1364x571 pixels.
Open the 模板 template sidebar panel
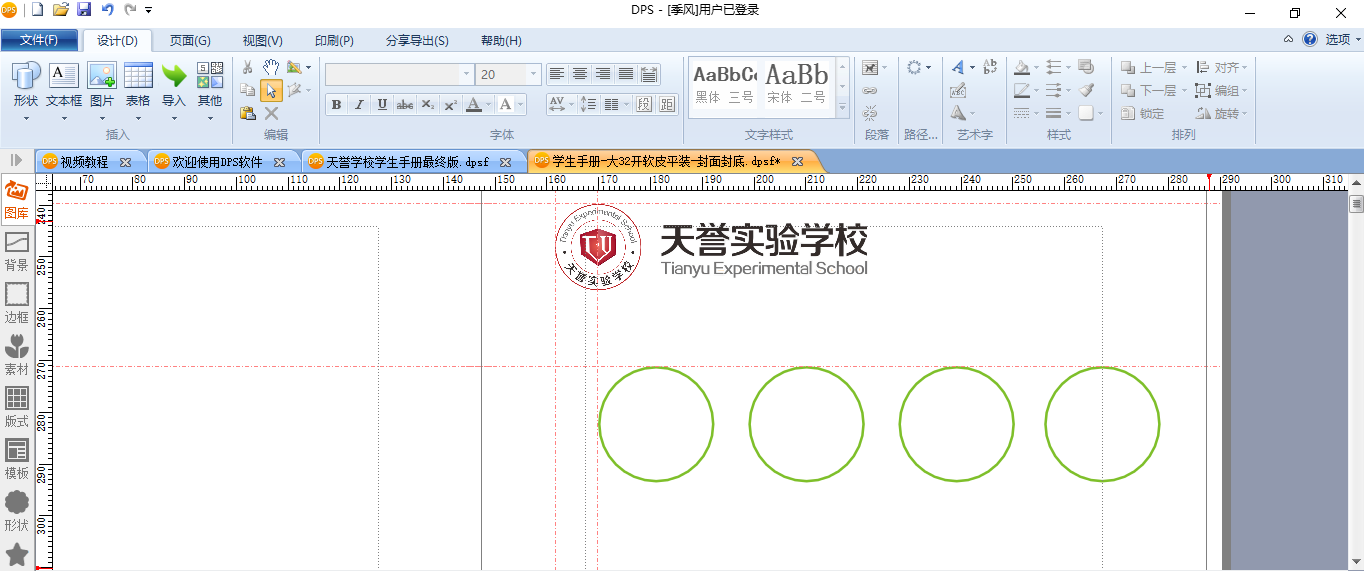16,459
